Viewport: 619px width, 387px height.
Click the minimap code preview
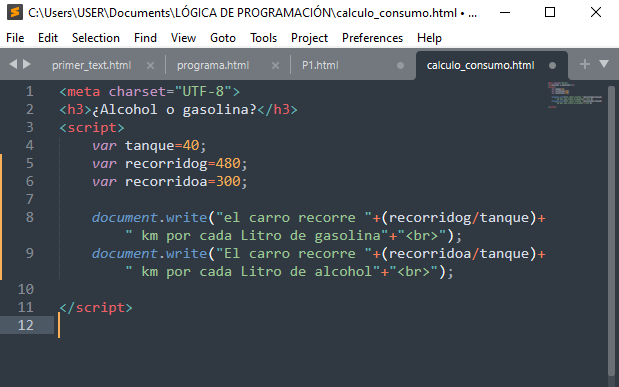(575, 95)
